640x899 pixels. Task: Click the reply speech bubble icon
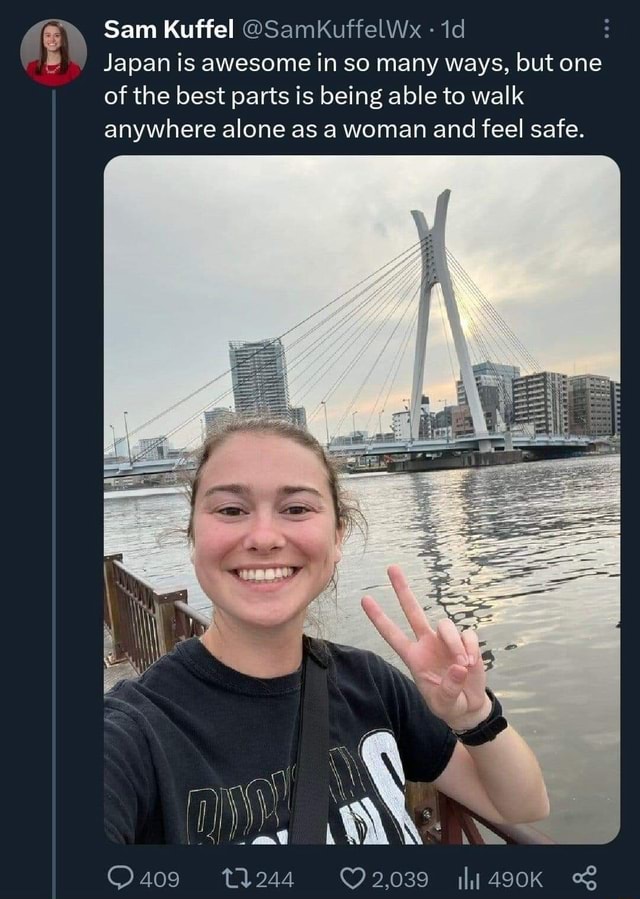click(x=120, y=878)
